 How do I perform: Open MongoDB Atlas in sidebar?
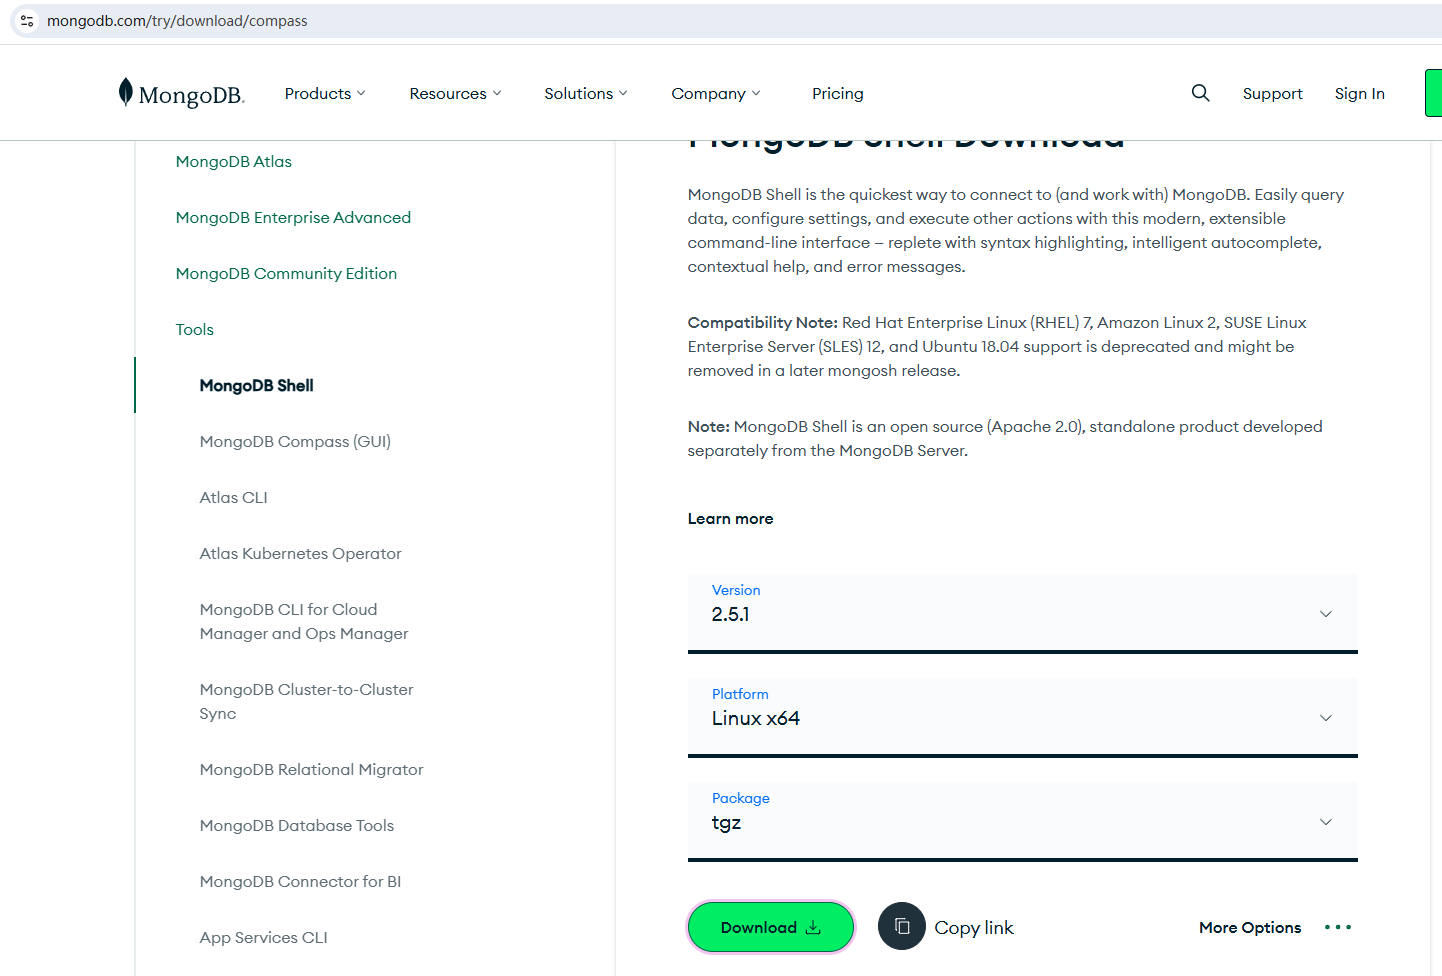(234, 161)
